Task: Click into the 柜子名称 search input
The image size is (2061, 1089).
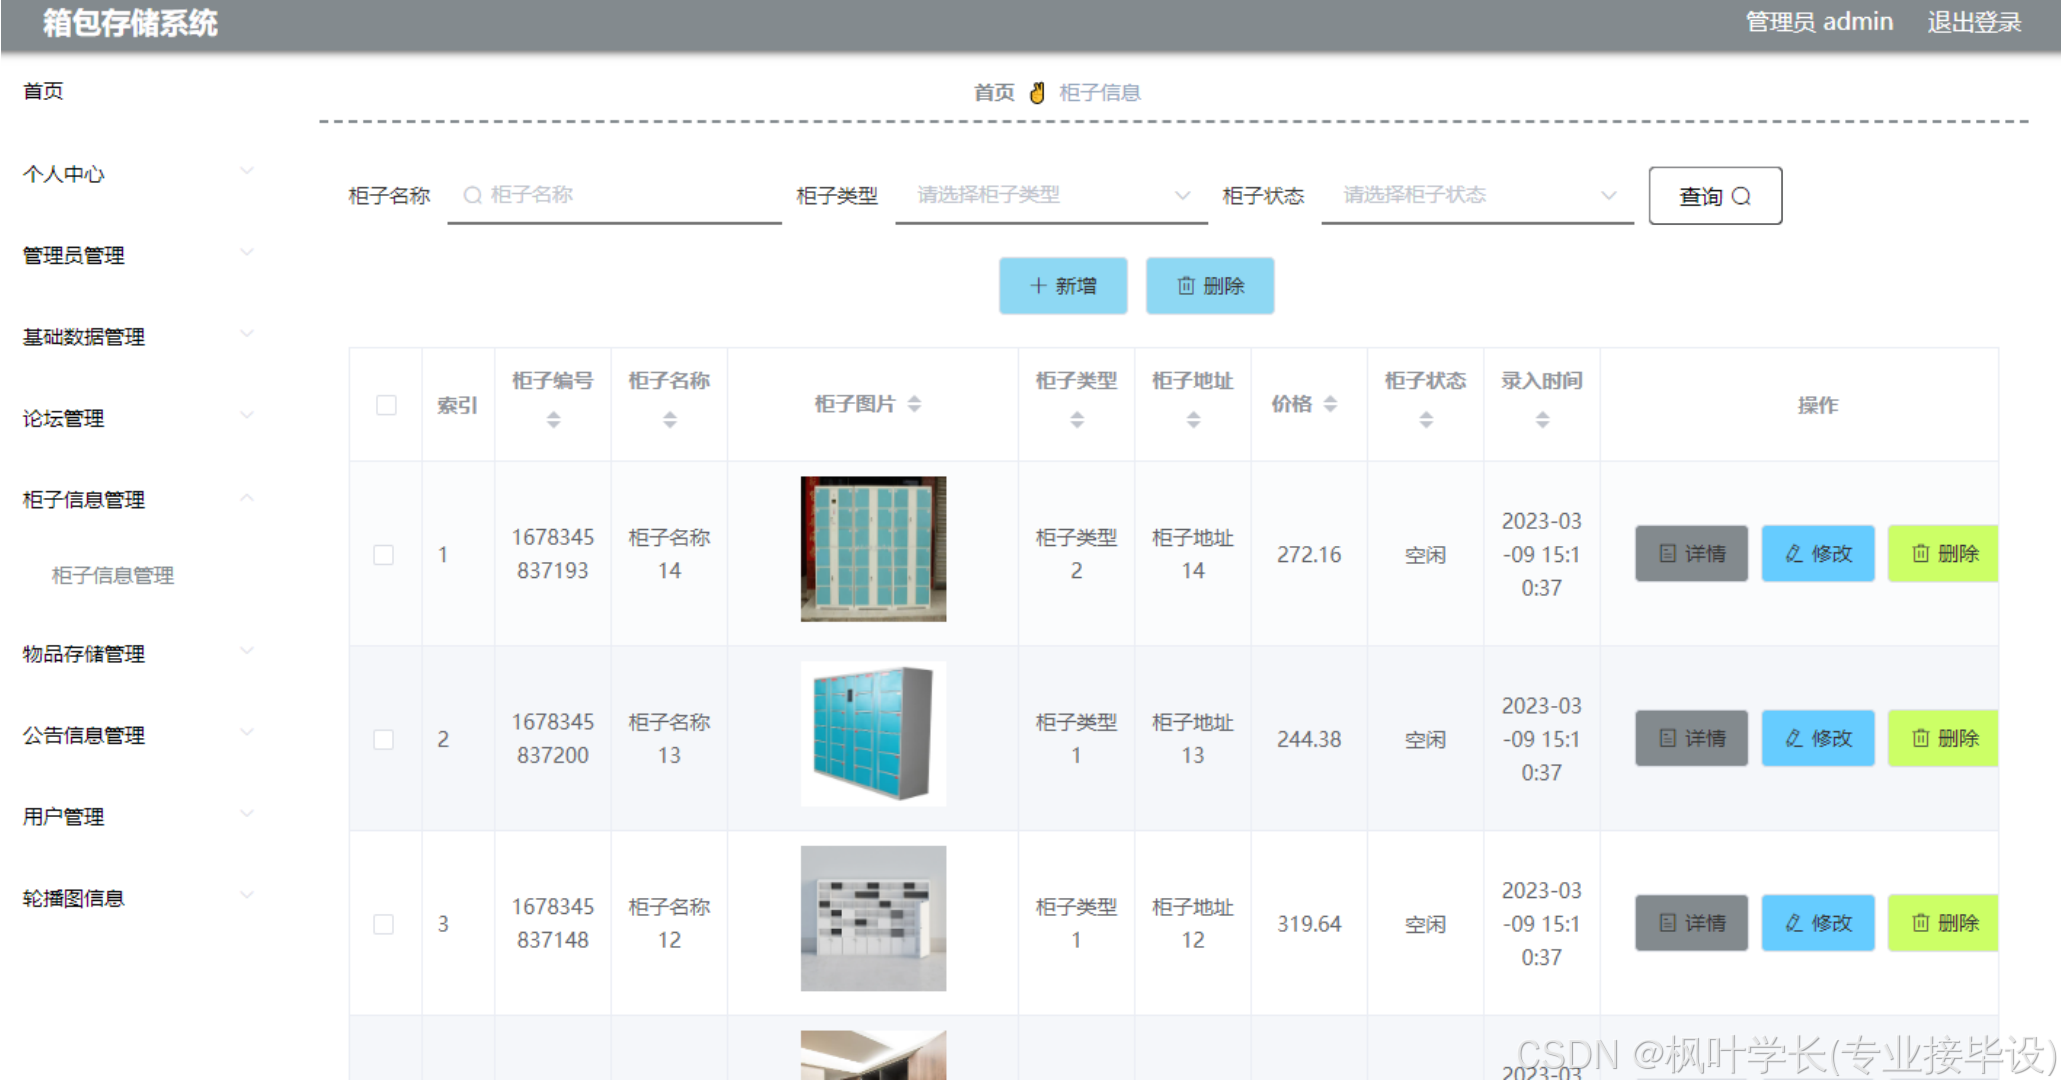Action: pos(615,196)
